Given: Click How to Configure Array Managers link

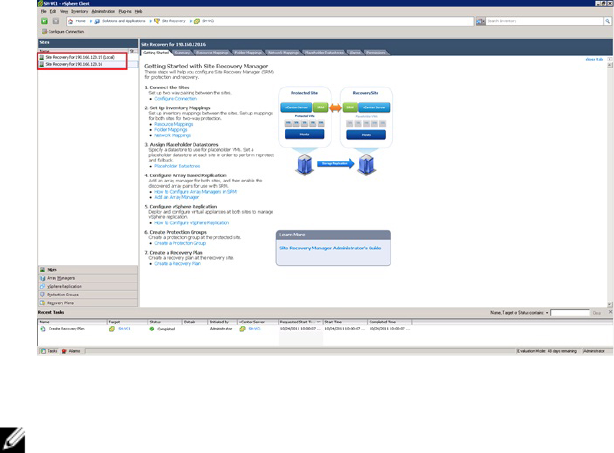Looking at the screenshot, I should [195, 192].
